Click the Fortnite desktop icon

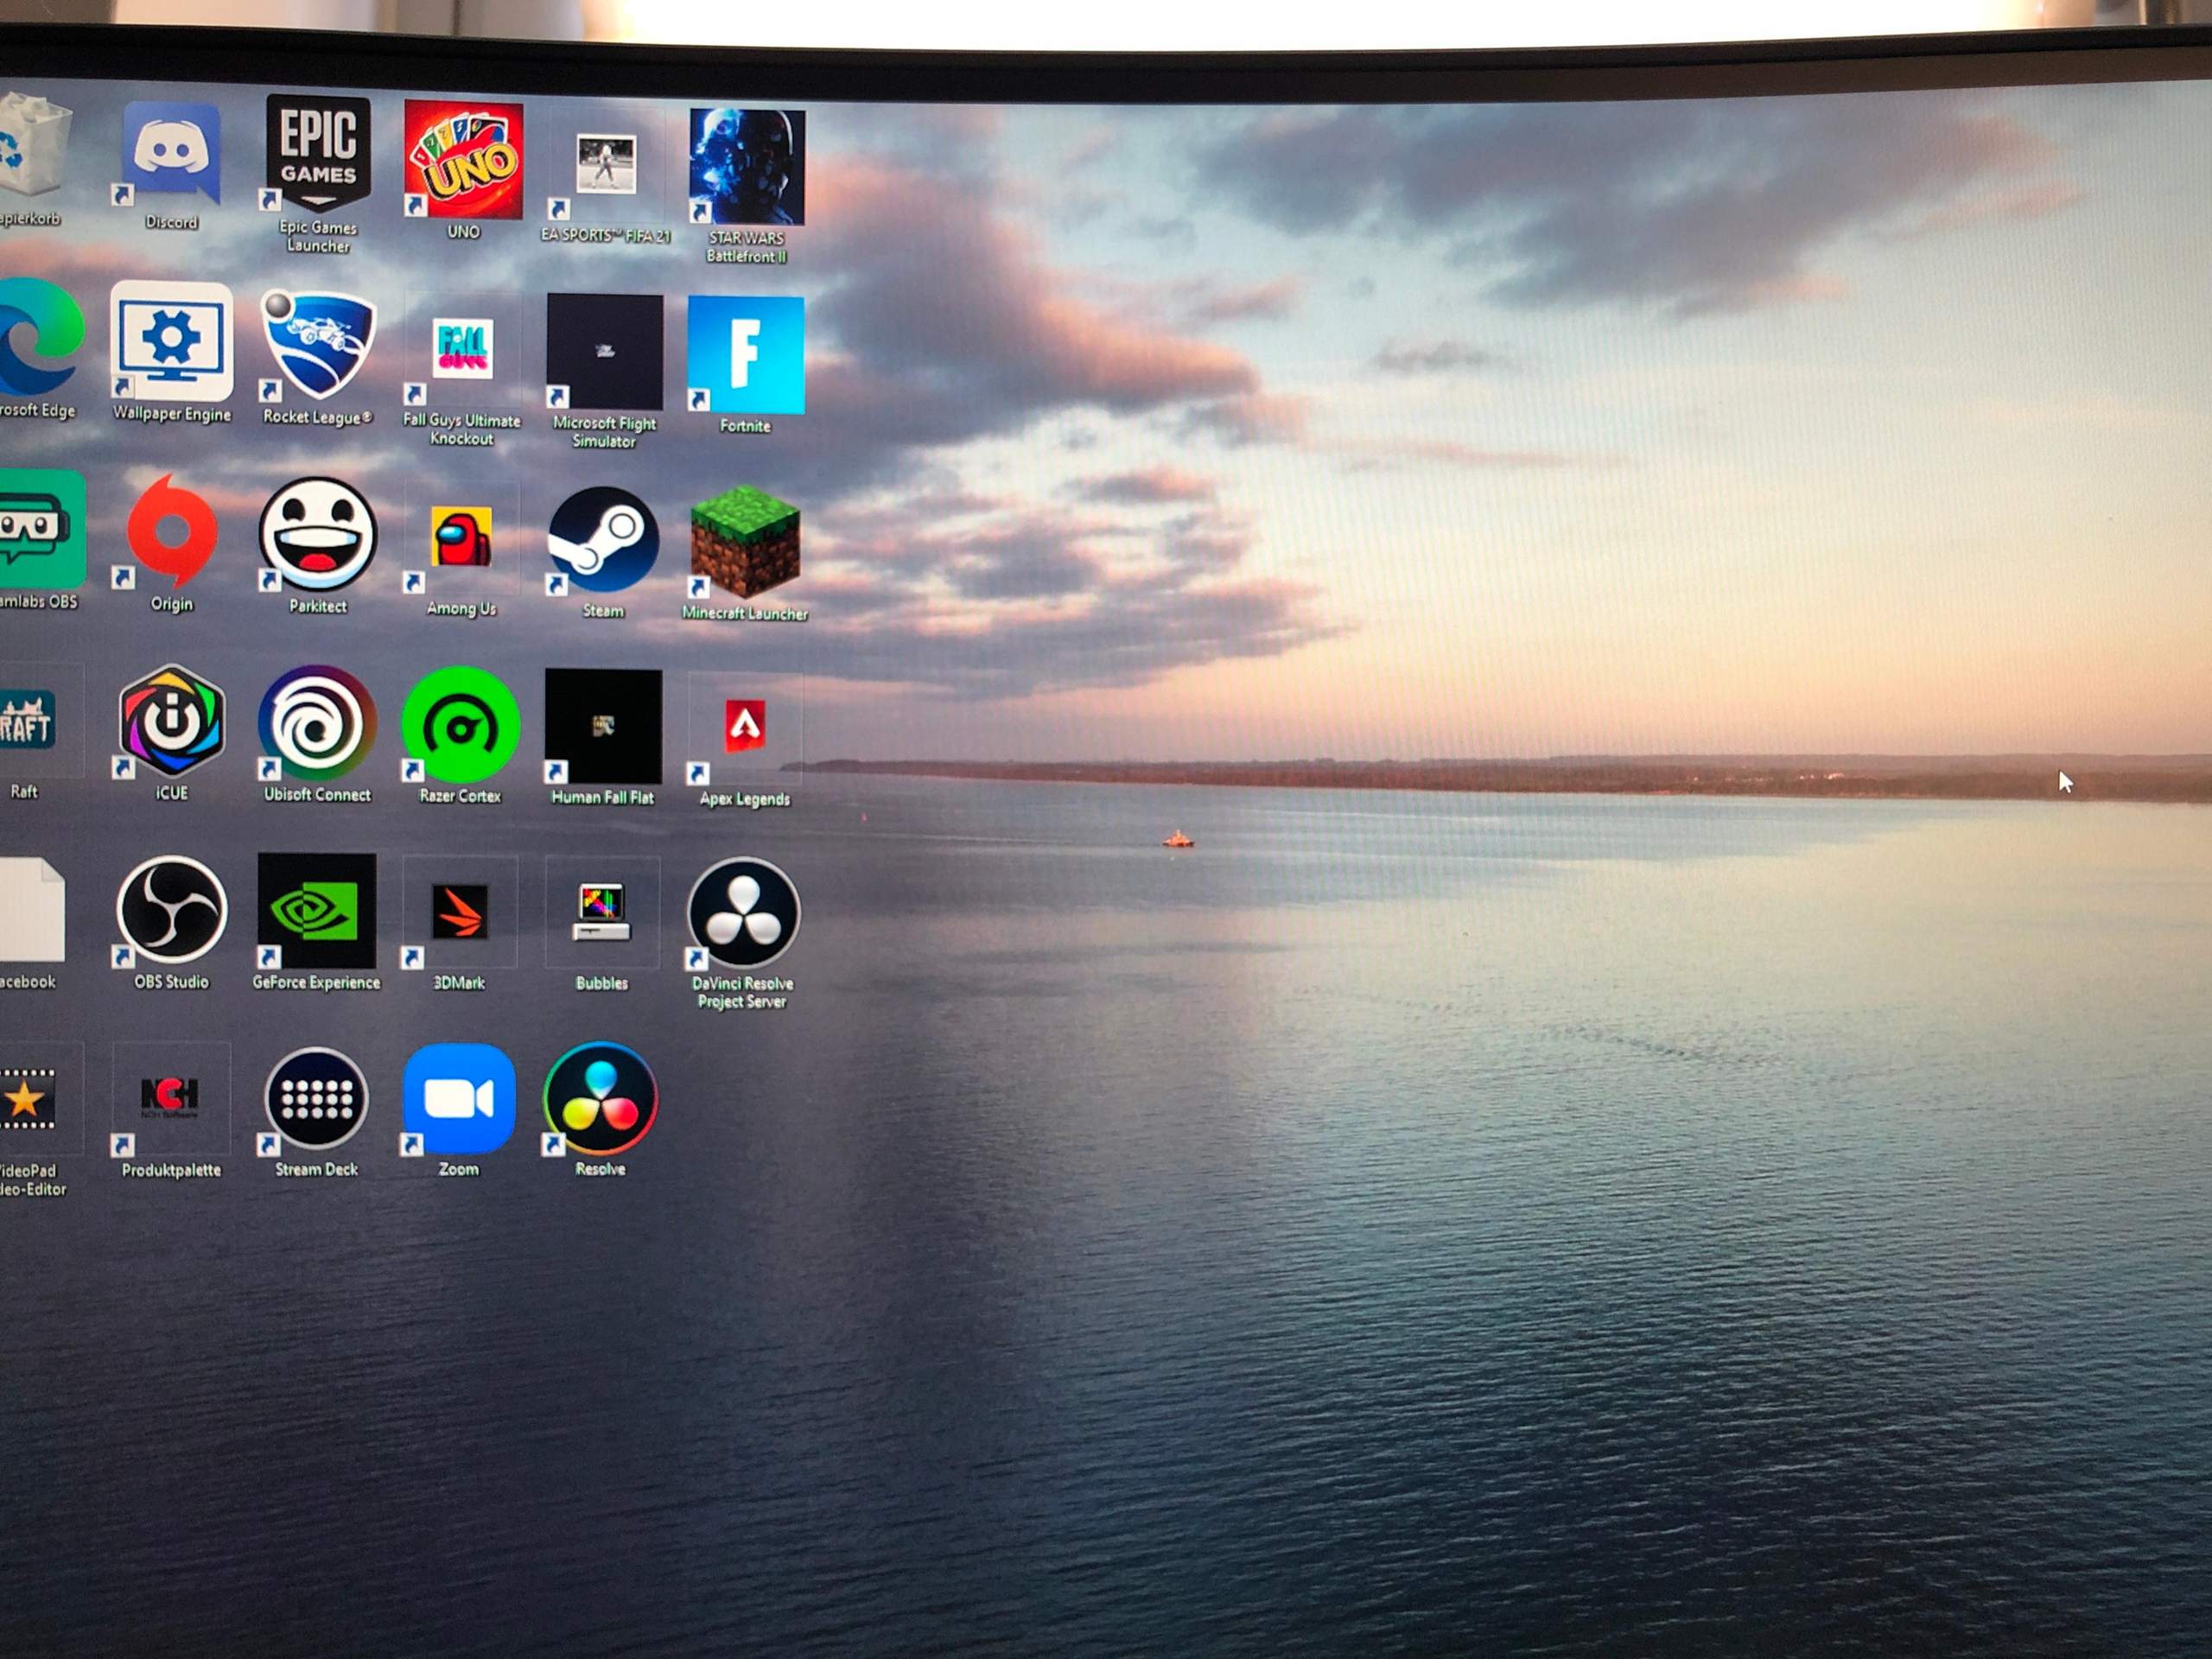tap(746, 354)
